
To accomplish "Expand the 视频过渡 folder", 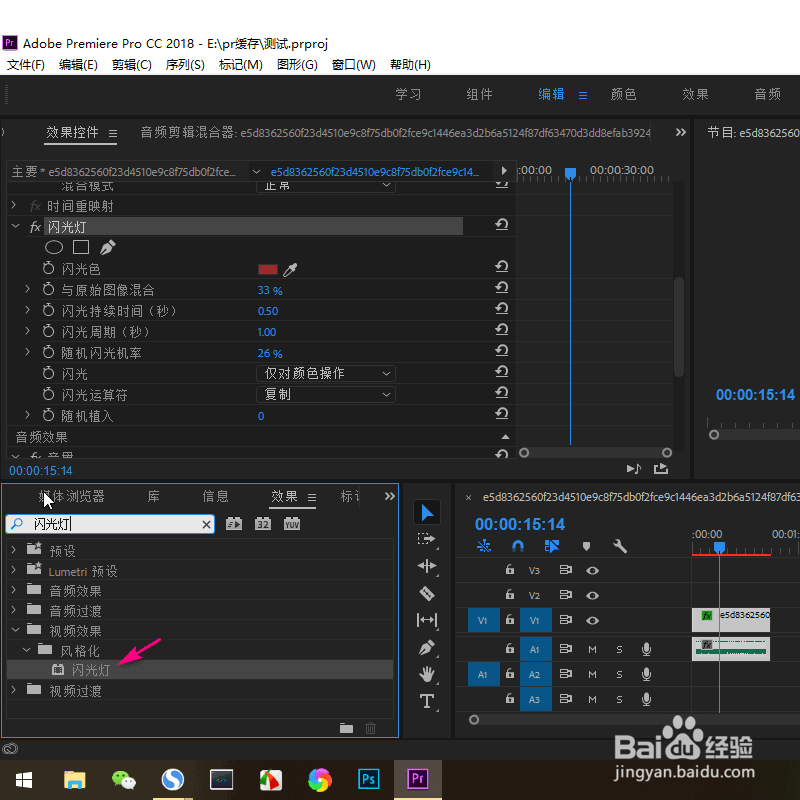I will 14,690.
